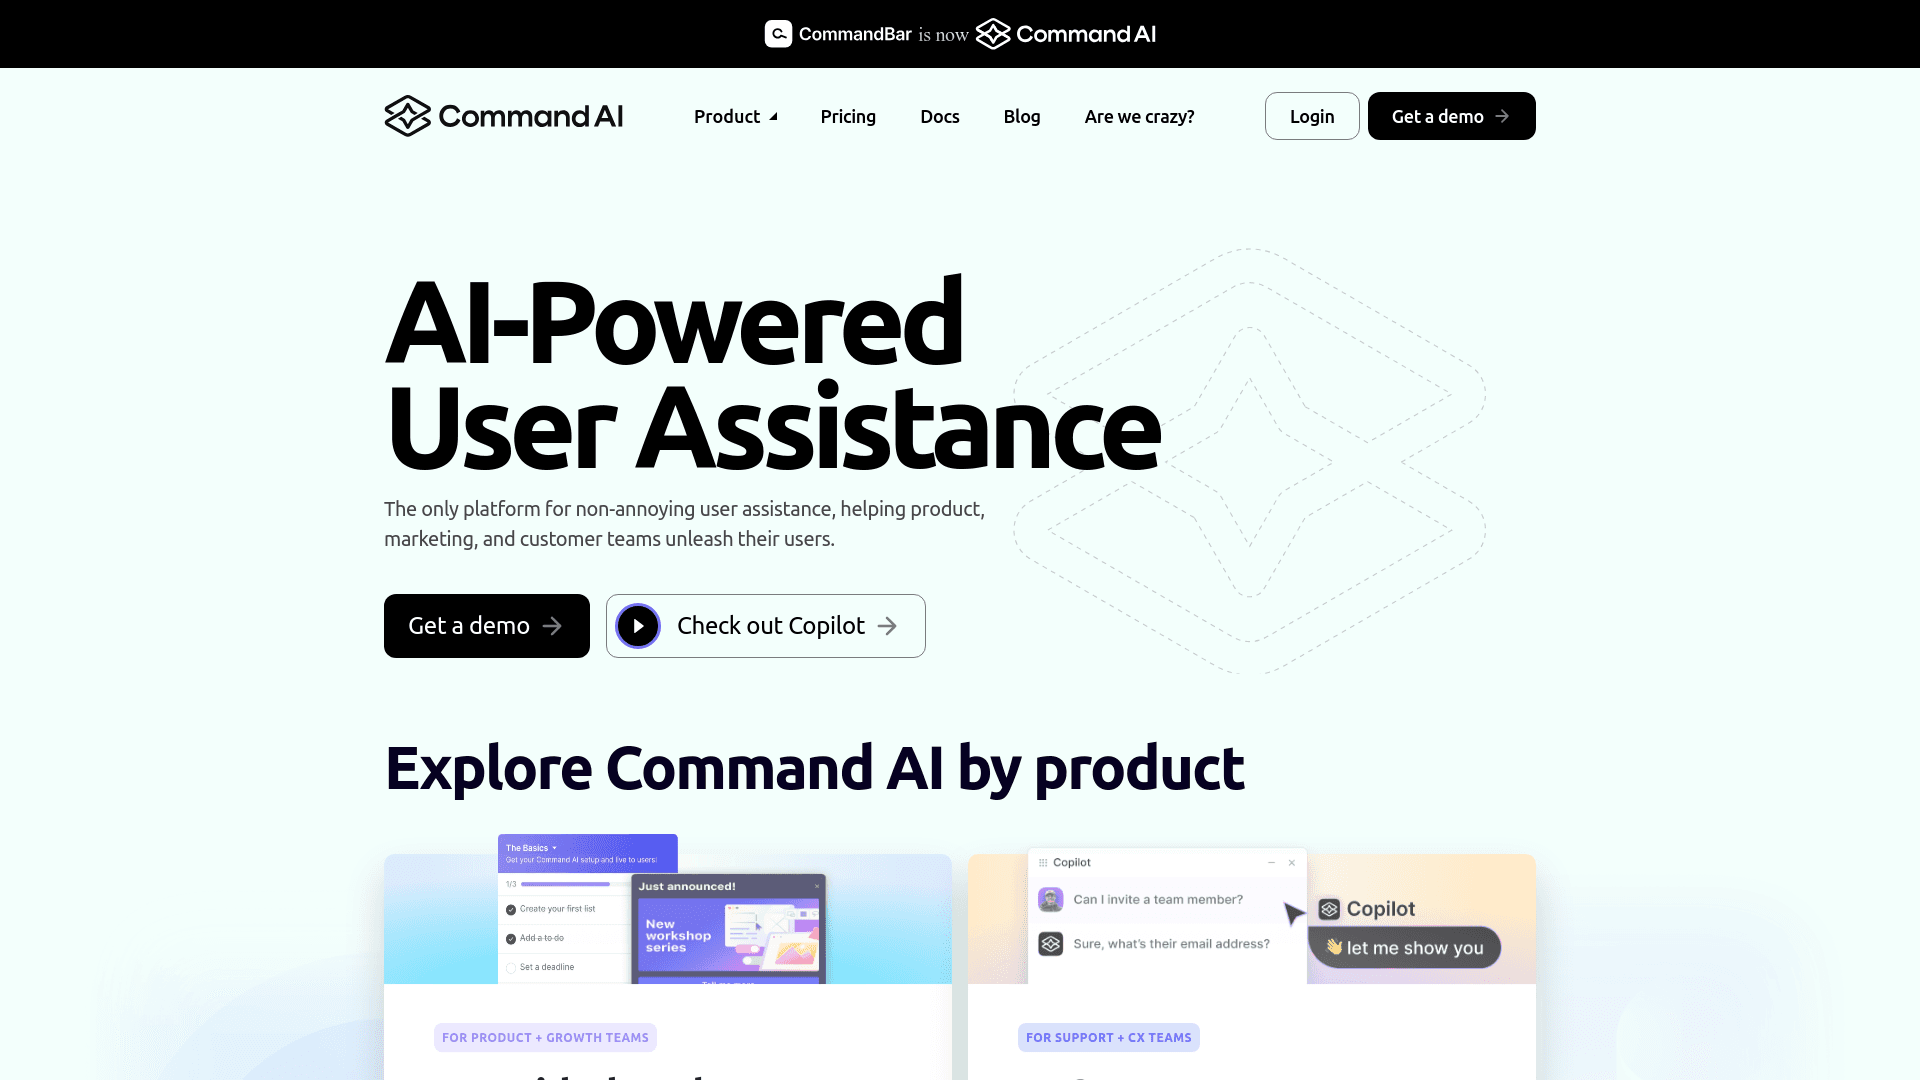
Task: Click the Docs navigation link
Action: coord(939,116)
